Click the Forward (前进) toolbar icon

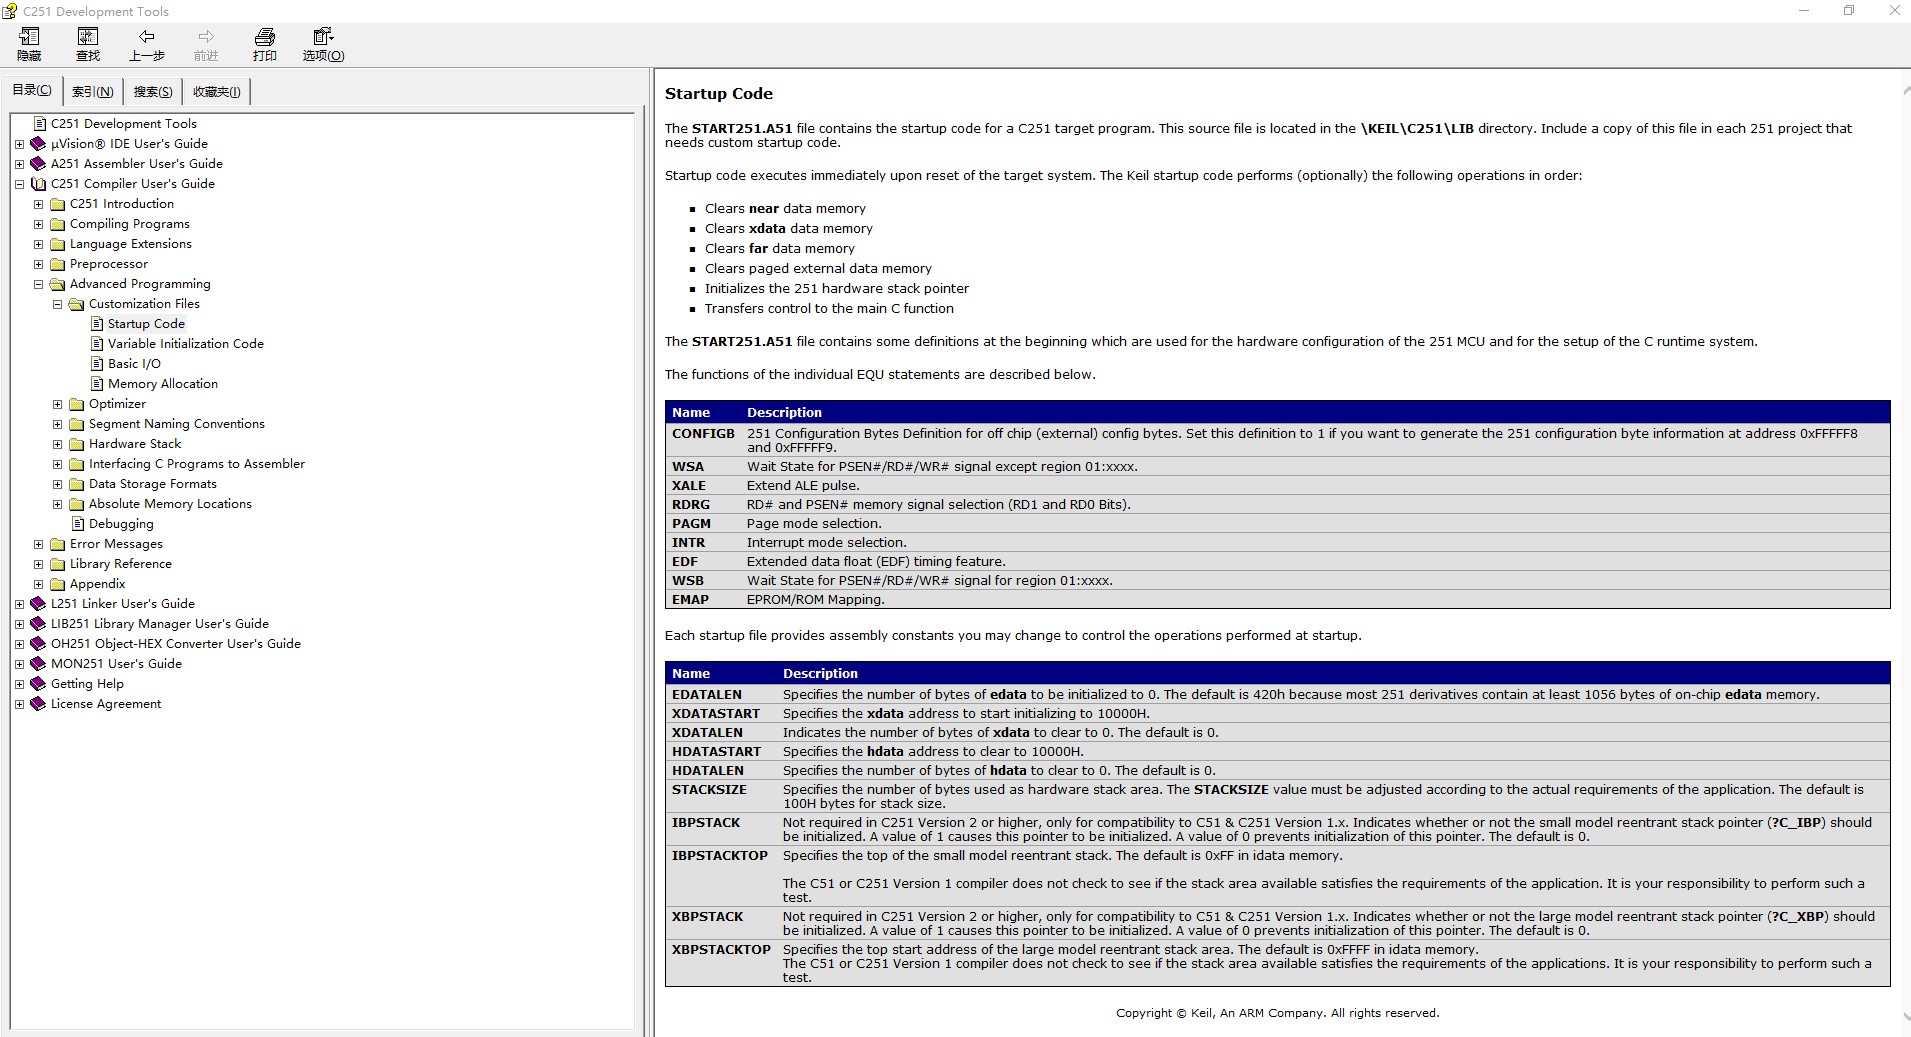point(206,44)
